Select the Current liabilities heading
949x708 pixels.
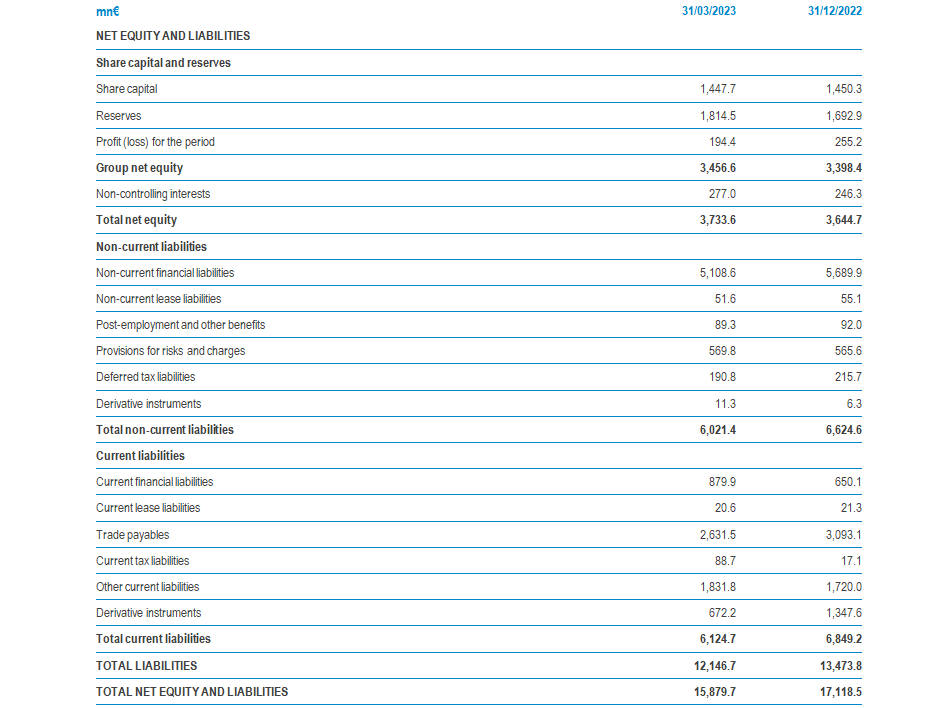point(140,456)
